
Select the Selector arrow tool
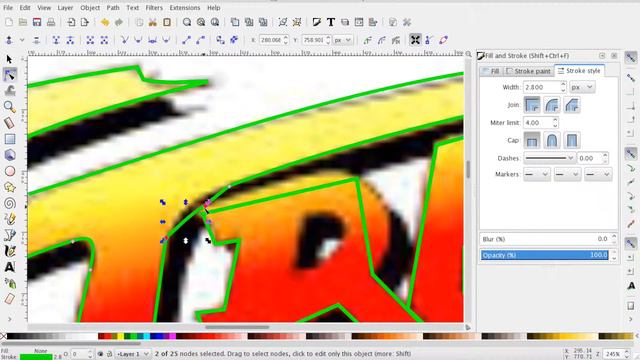pos(9,60)
